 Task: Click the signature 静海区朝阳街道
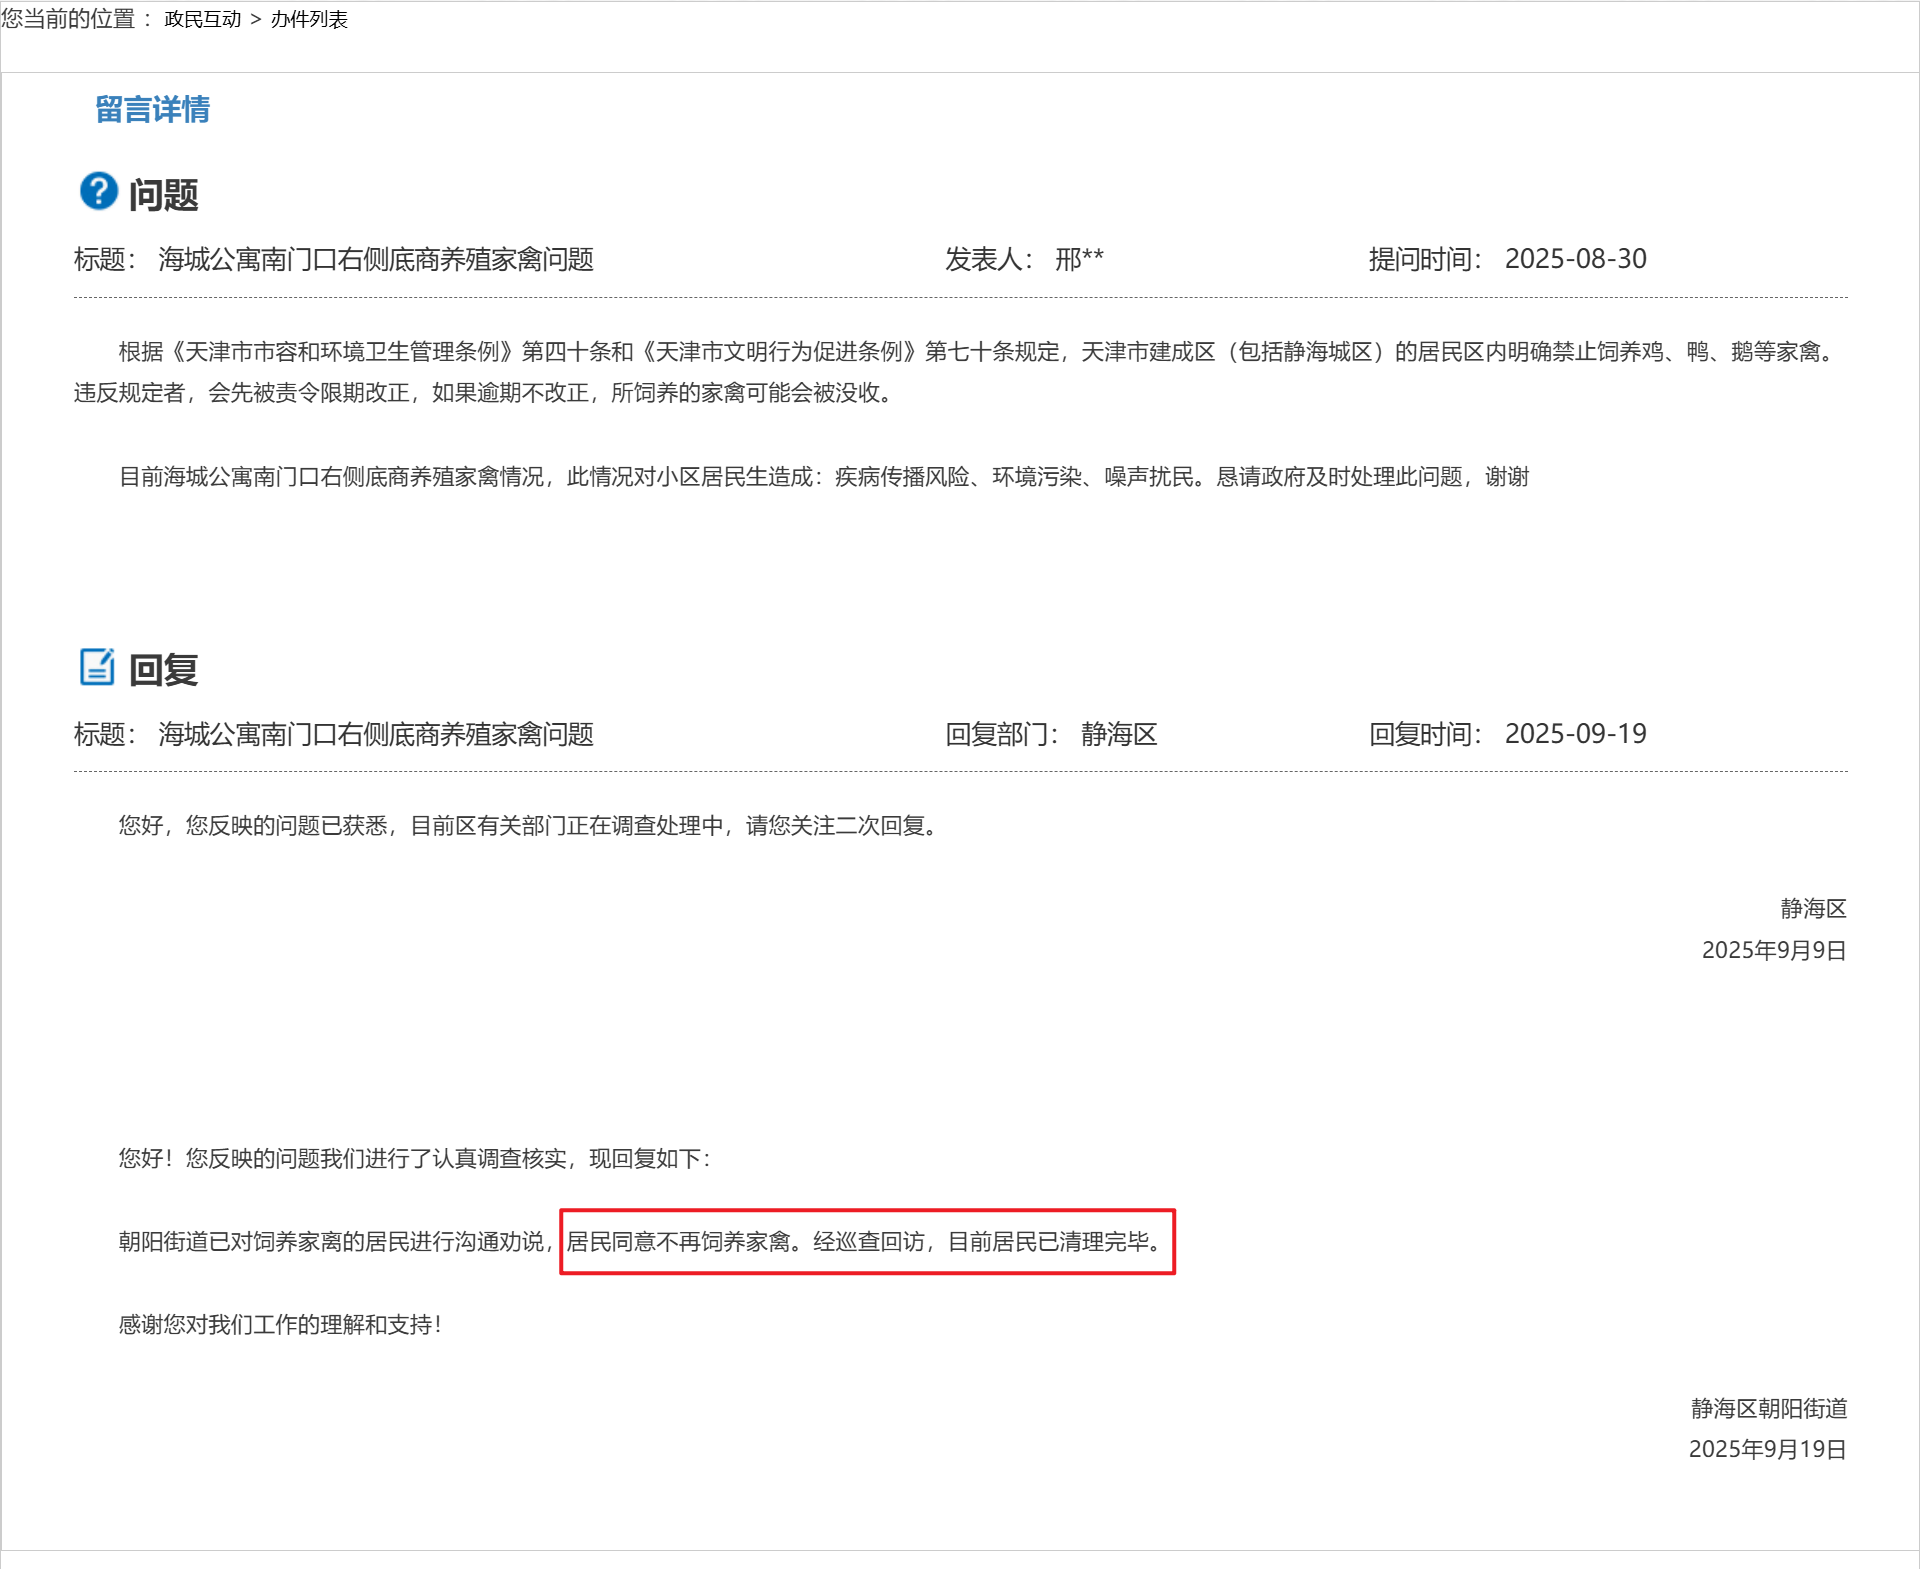click(1768, 1409)
